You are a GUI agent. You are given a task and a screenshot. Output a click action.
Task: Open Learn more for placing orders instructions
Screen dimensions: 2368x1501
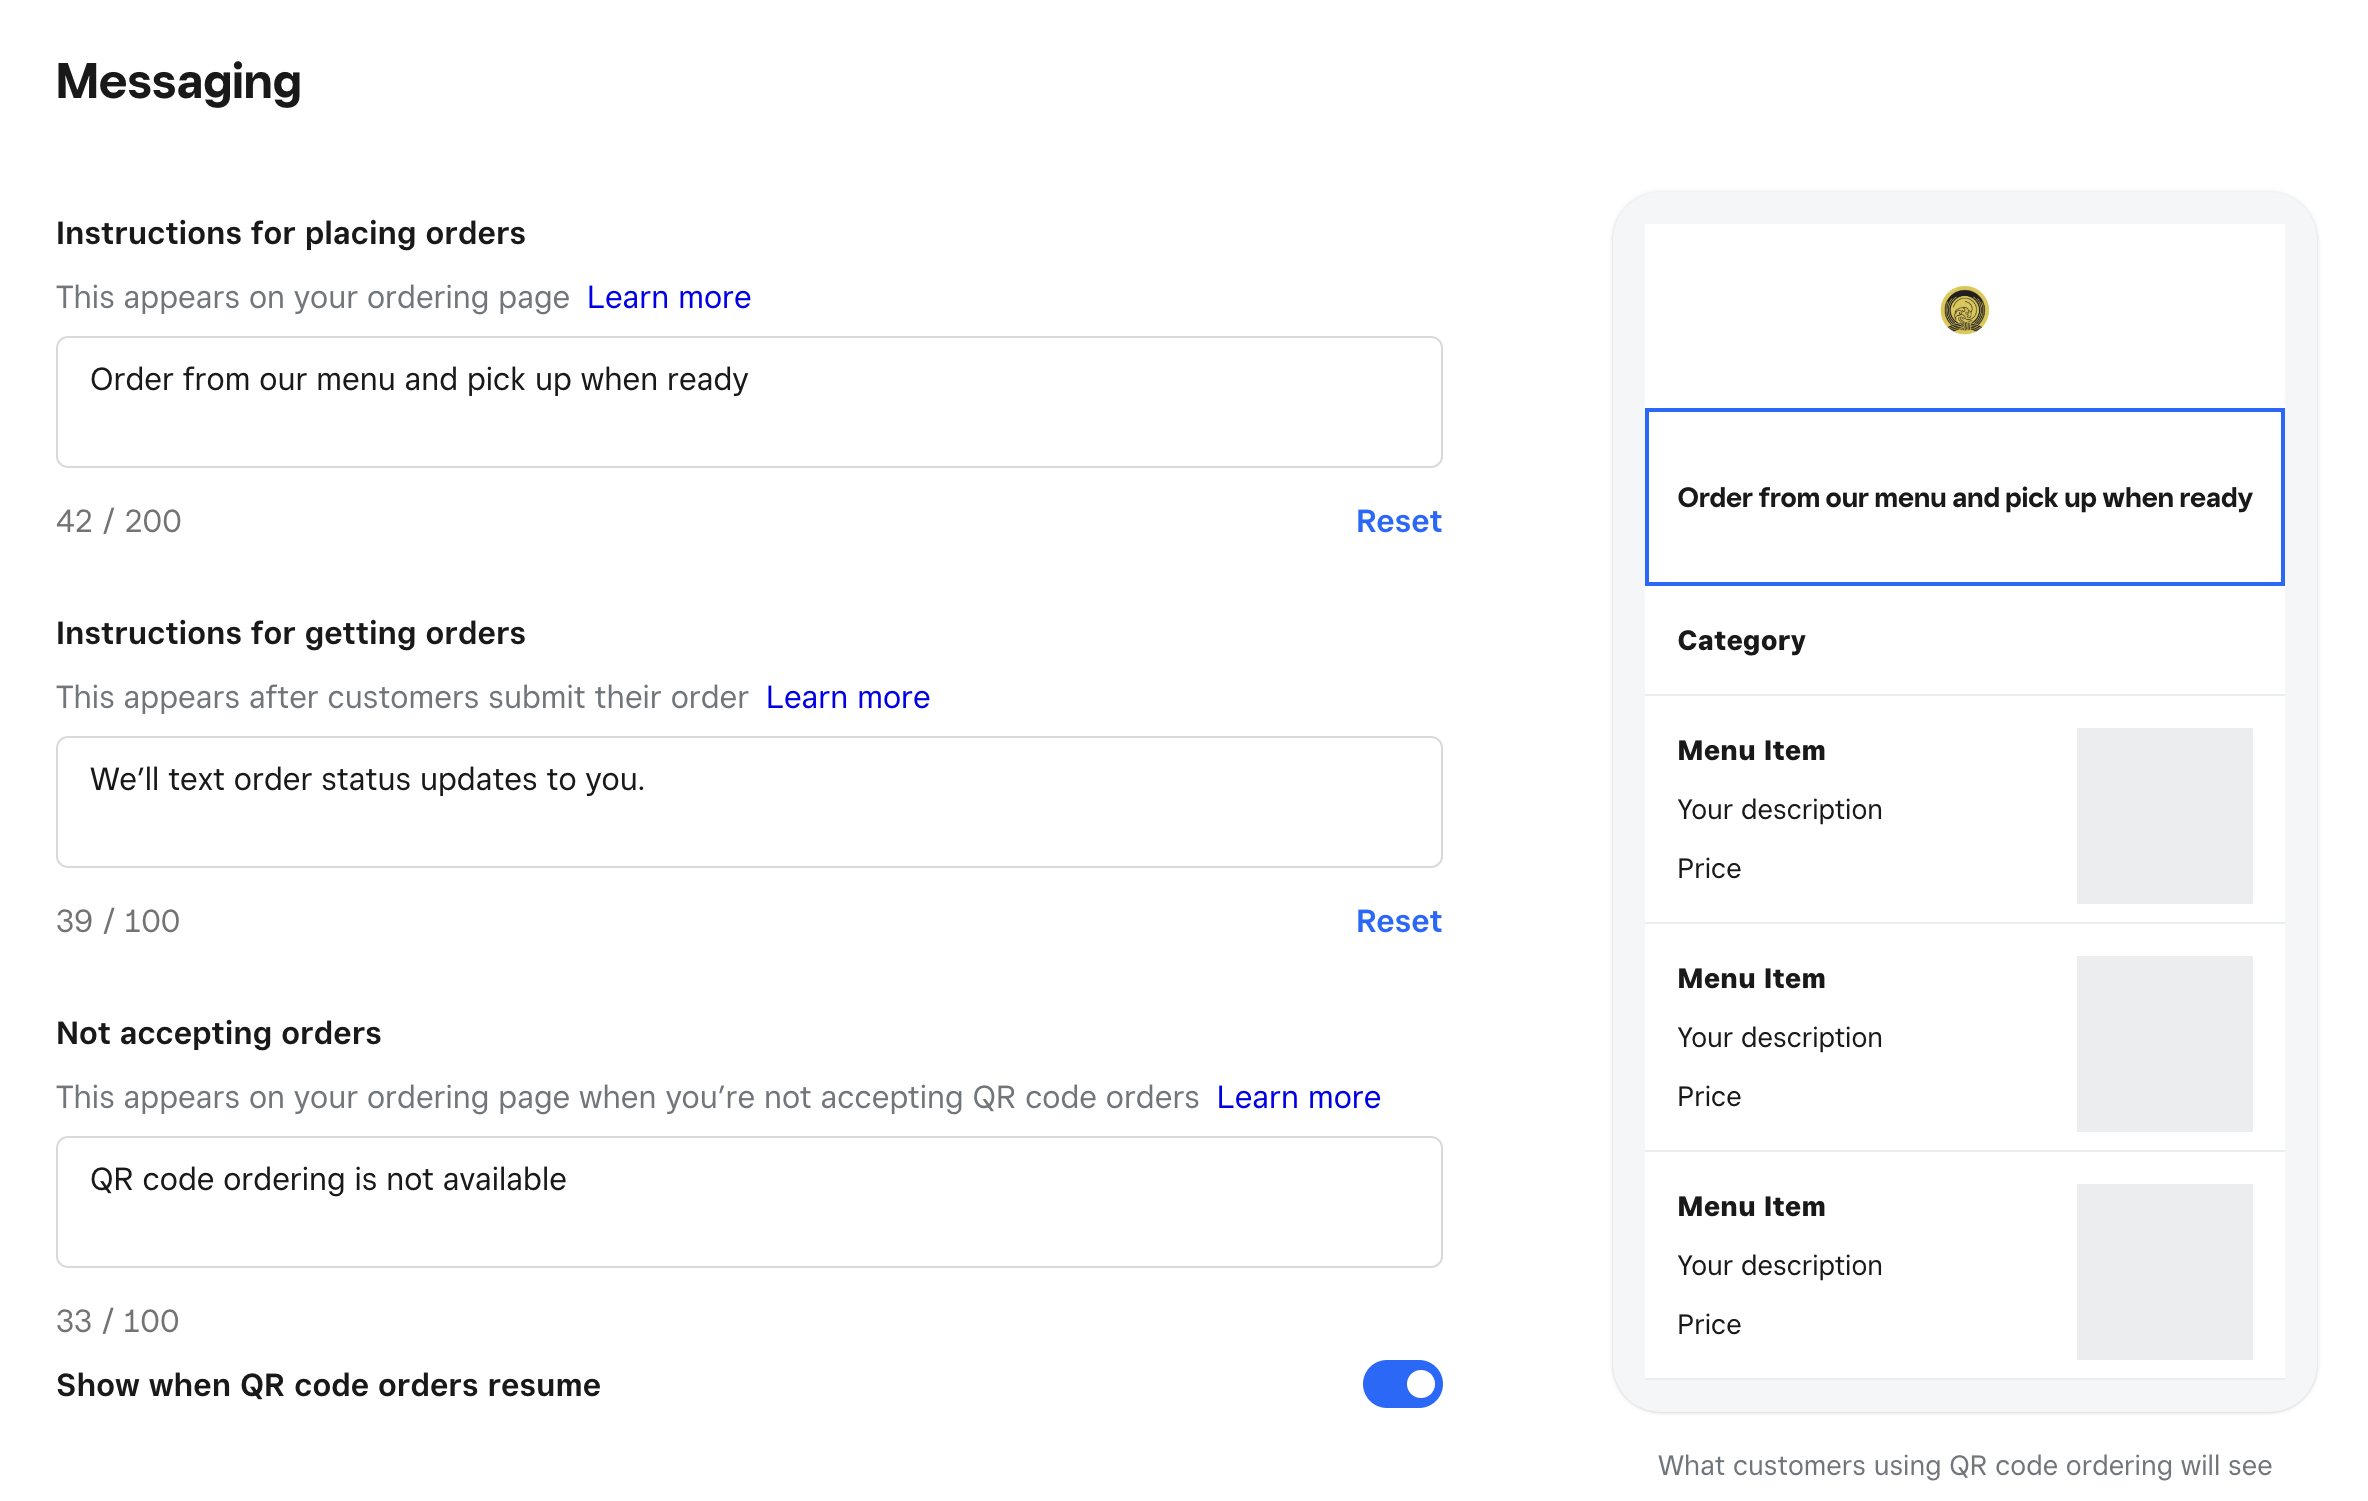(668, 297)
